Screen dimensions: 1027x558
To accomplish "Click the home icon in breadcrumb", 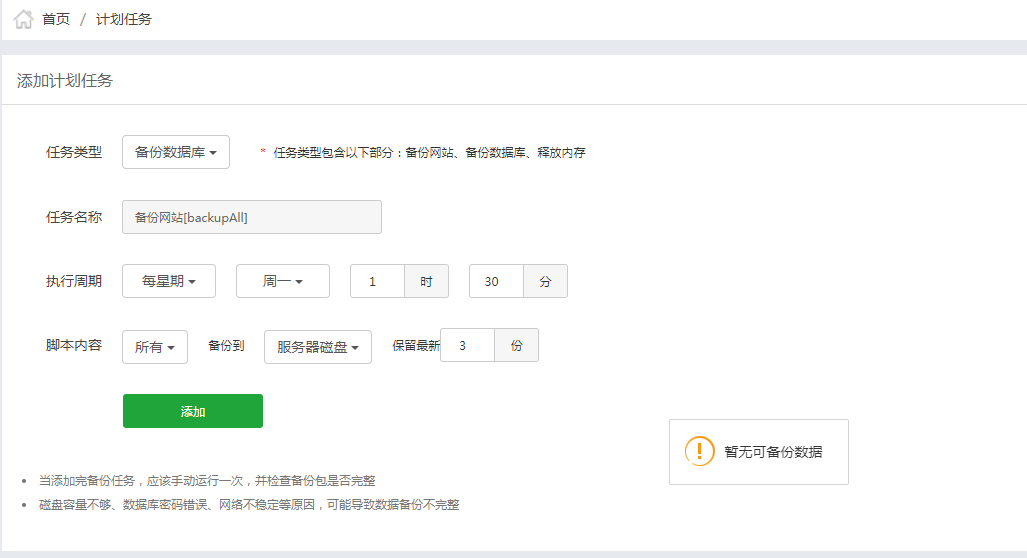I will (23, 19).
